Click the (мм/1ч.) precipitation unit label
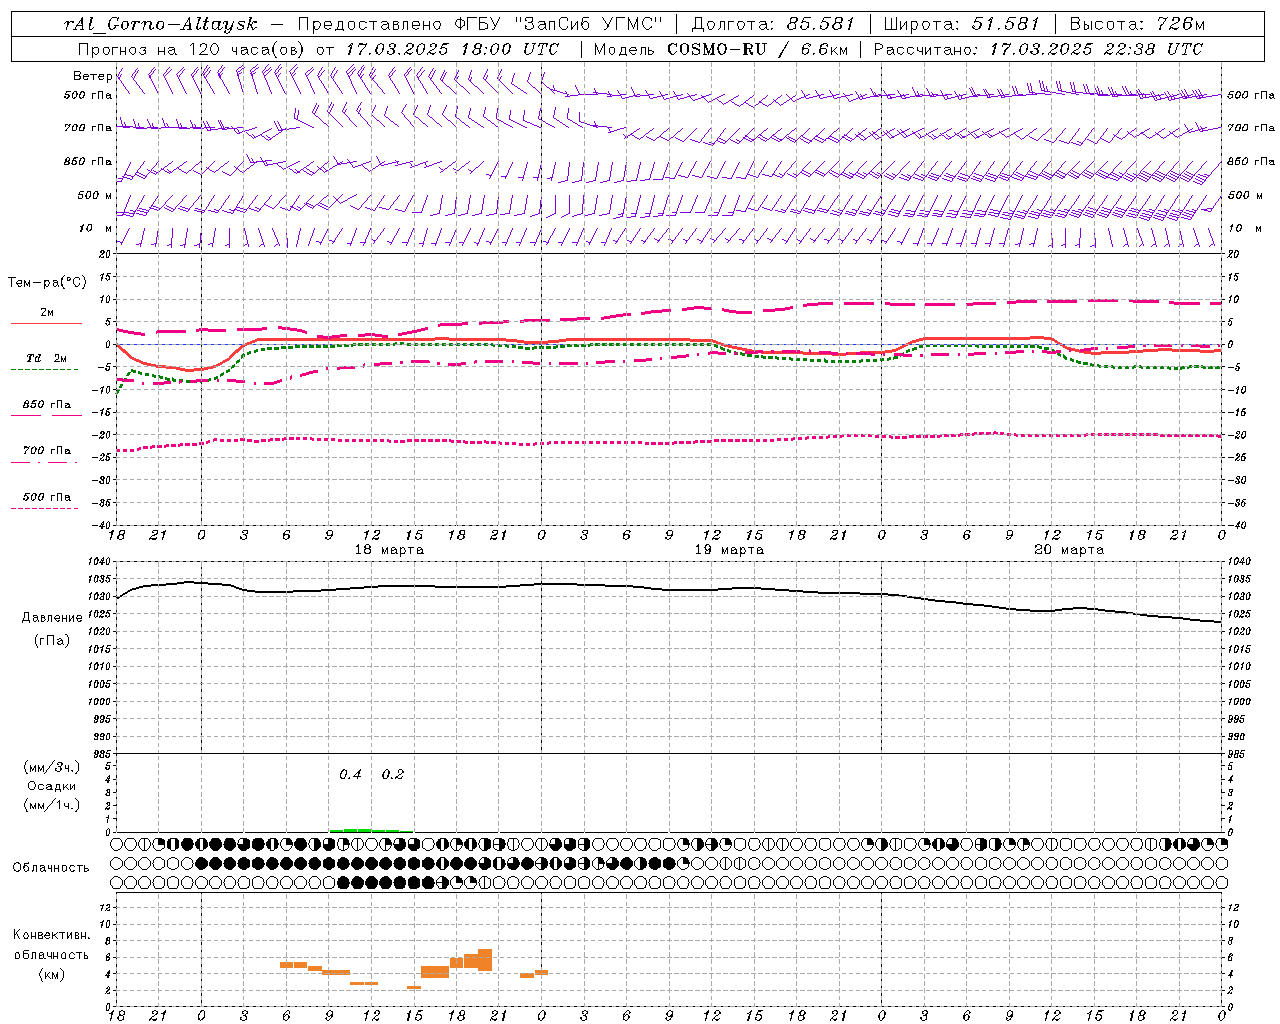 tap(52, 805)
